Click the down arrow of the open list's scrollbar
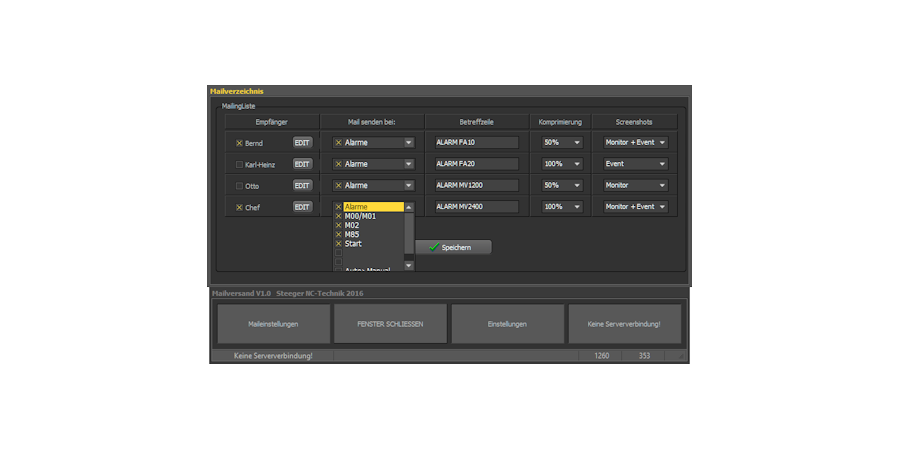Screen dimensions: 900x450 409,265
